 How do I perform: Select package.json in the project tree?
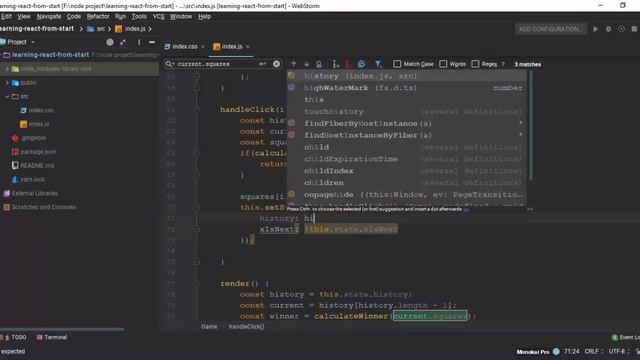(x=33, y=152)
